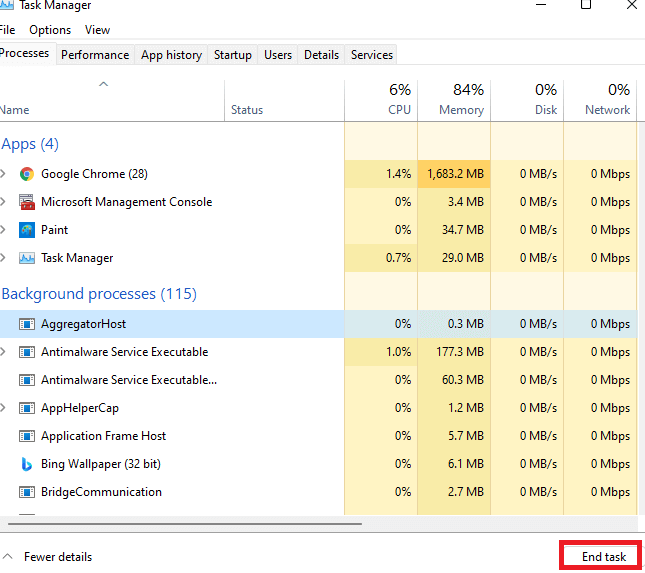Screen dimensions: 645x573
Task: Click the Bing Wallpaper icon
Action: coord(27,464)
